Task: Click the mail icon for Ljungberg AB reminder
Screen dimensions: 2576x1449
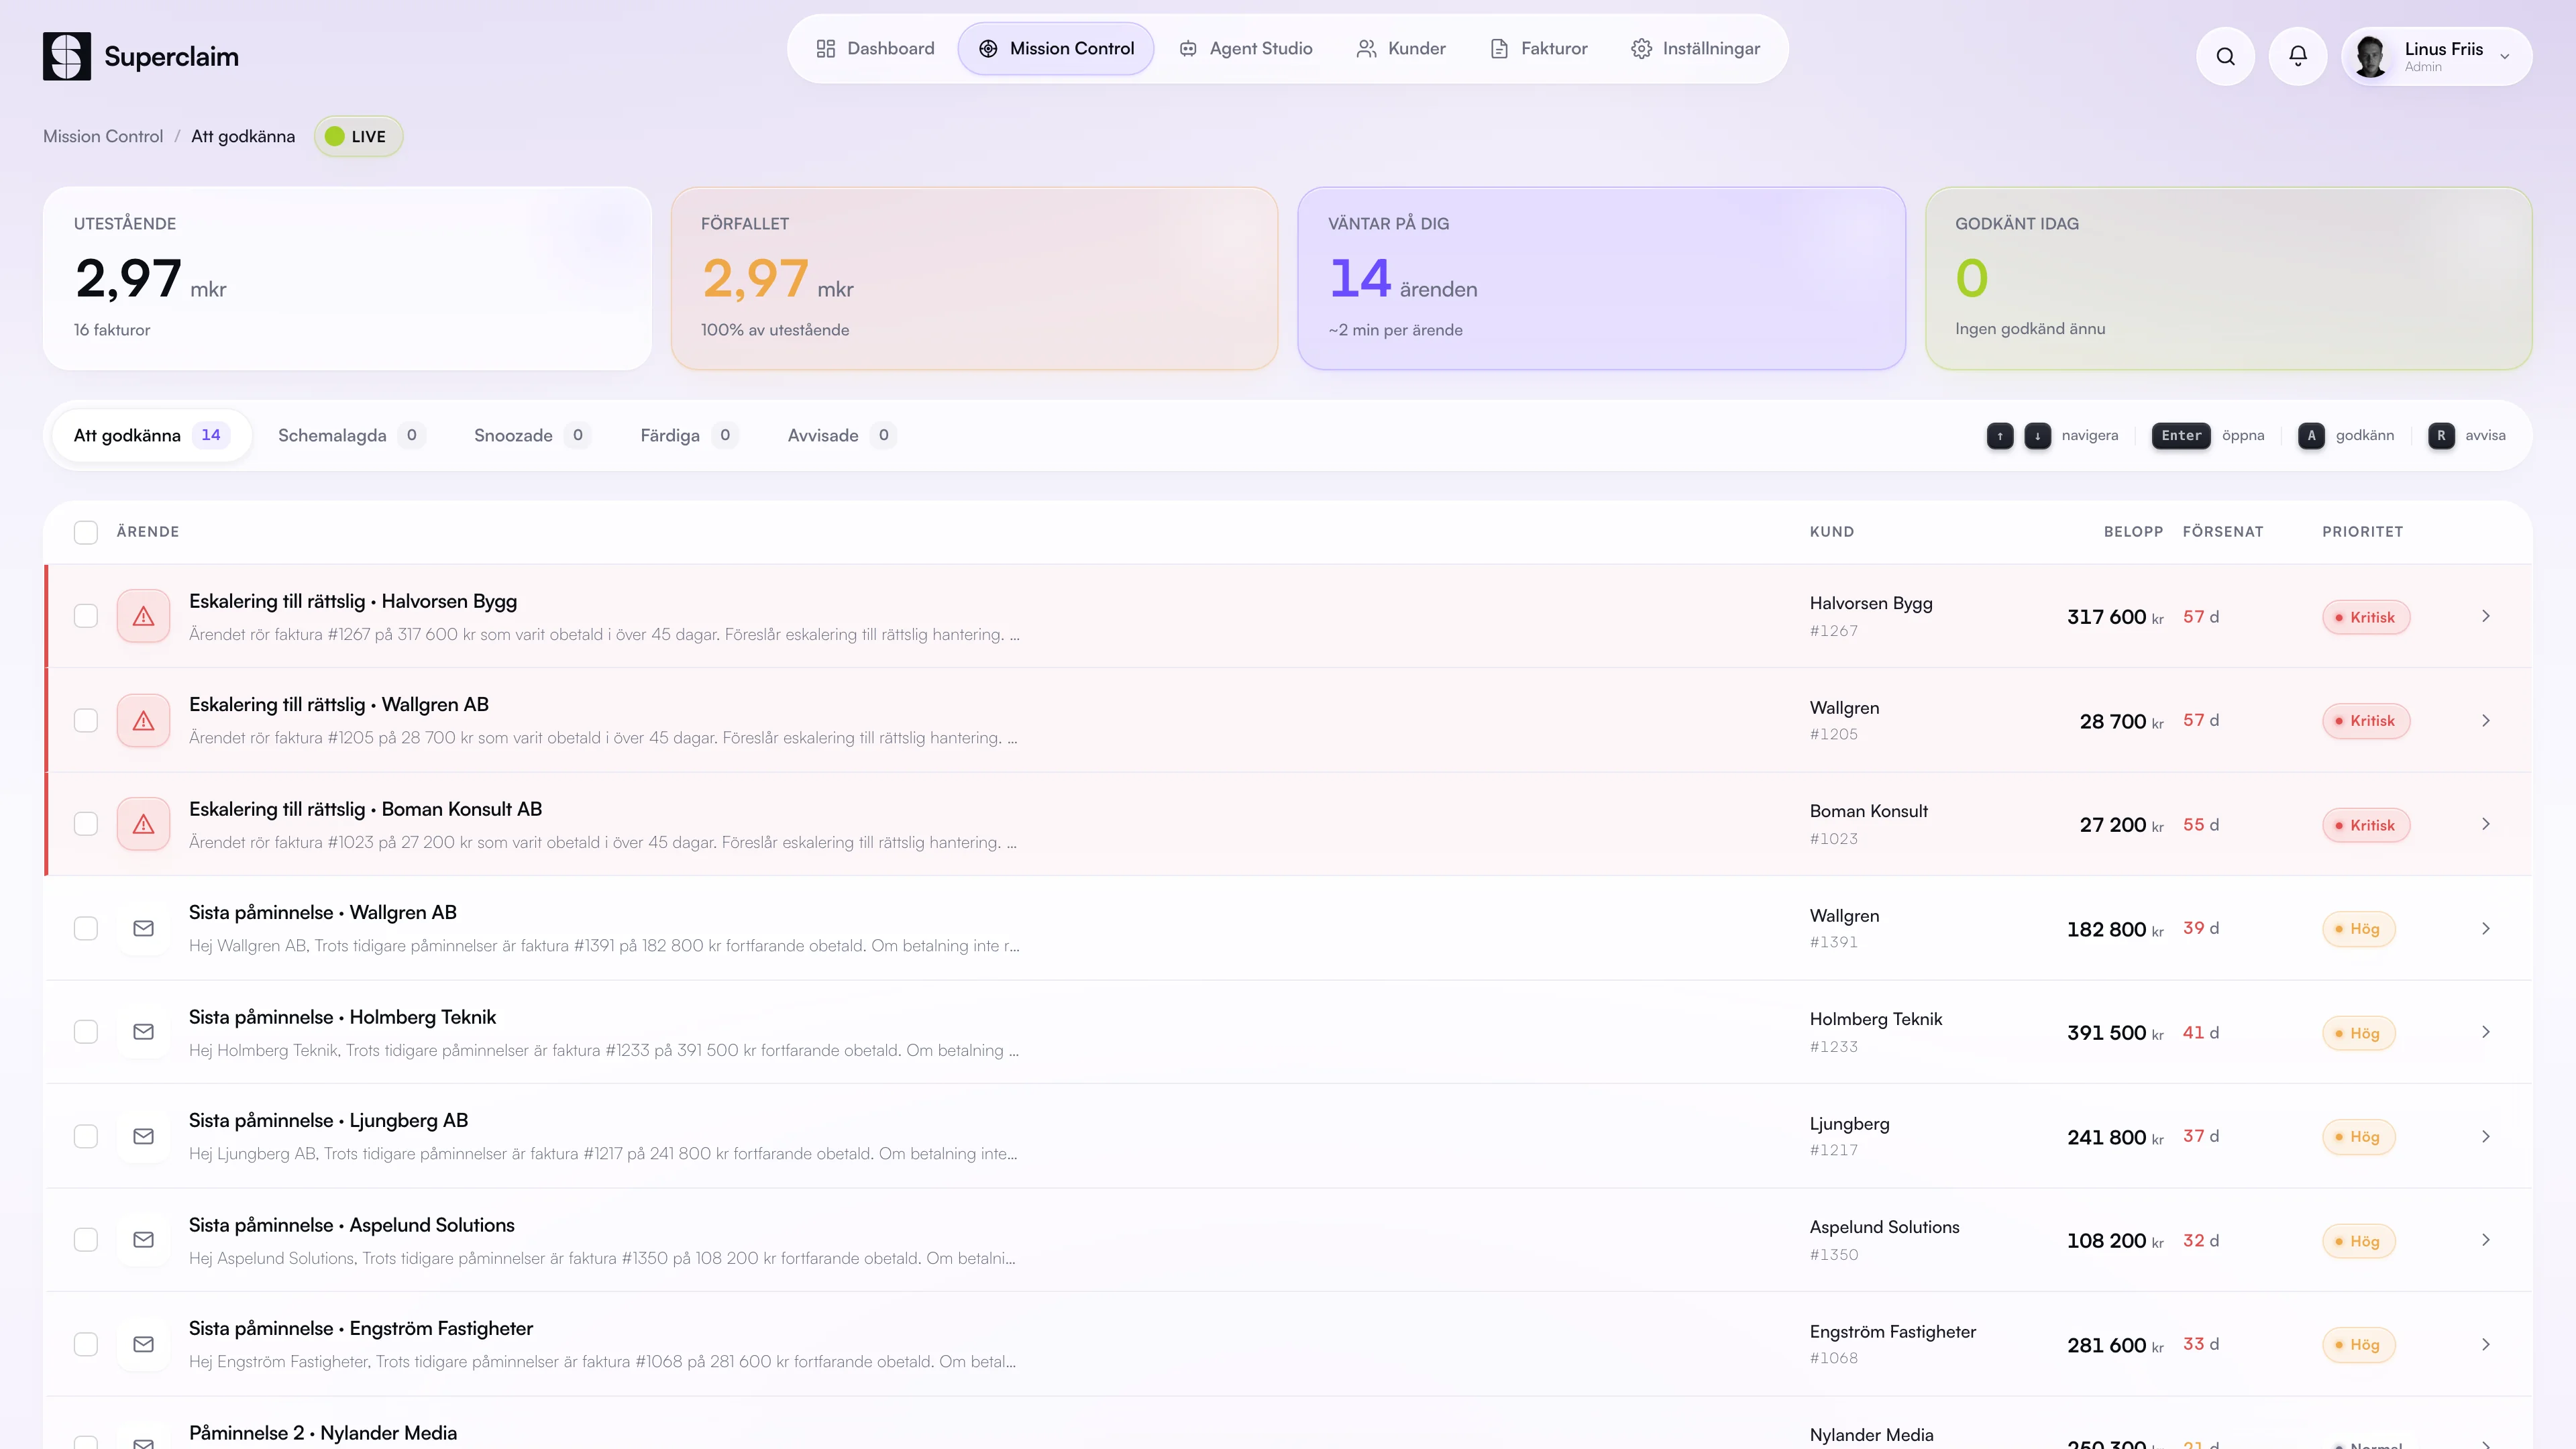Action: click(x=144, y=1136)
